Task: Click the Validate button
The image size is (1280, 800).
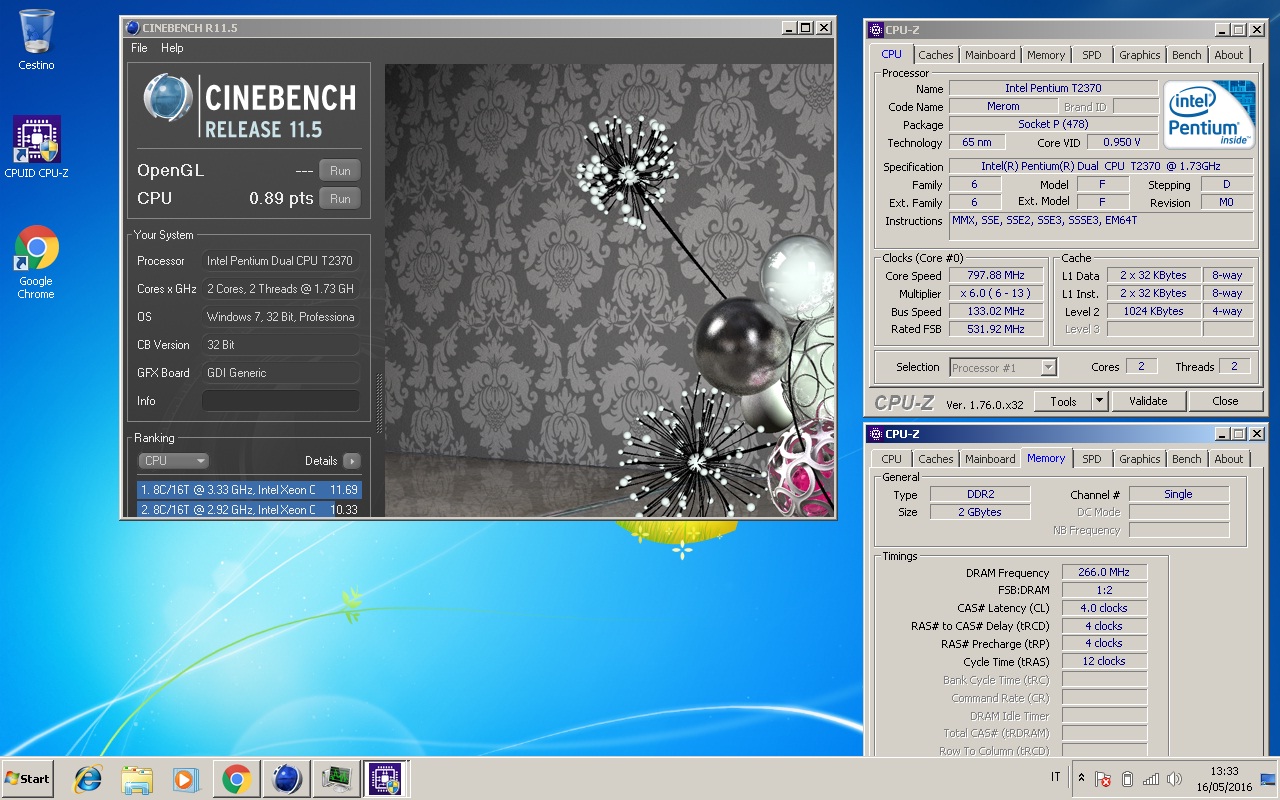Action: [x=1148, y=401]
